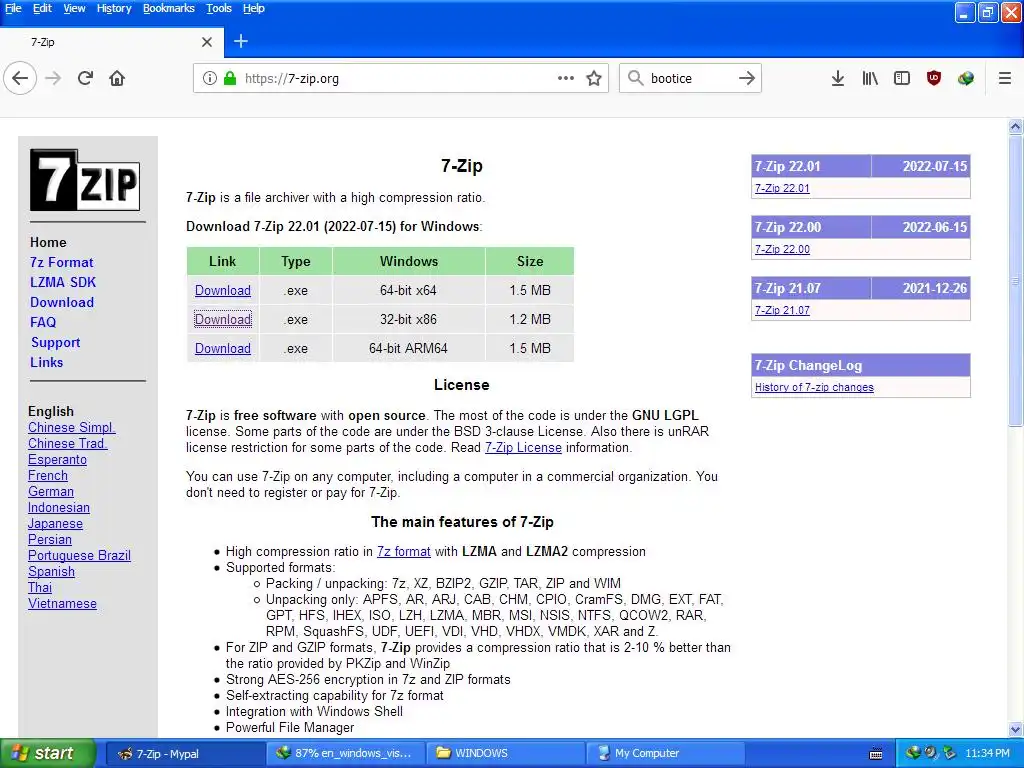
Task: Click the search field containing bootice
Action: [x=691, y=78]
